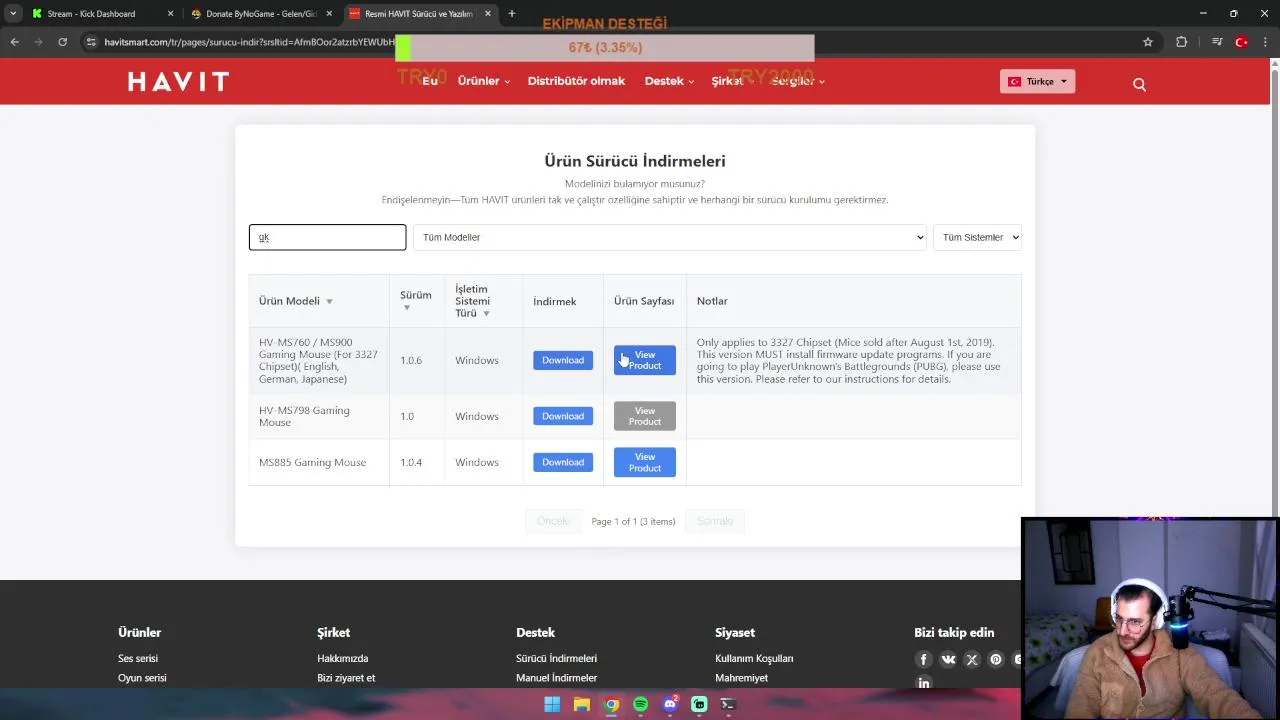Reload the page with refresh icon
The image size is (1280, 720).
[x=62, y=42]
